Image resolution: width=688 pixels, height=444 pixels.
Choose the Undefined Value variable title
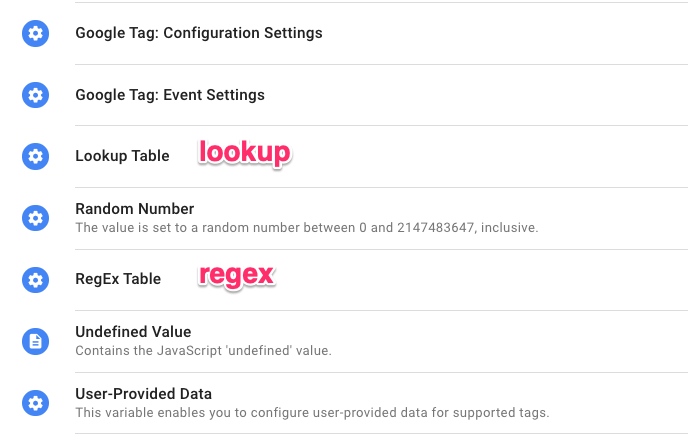point(133,332)
